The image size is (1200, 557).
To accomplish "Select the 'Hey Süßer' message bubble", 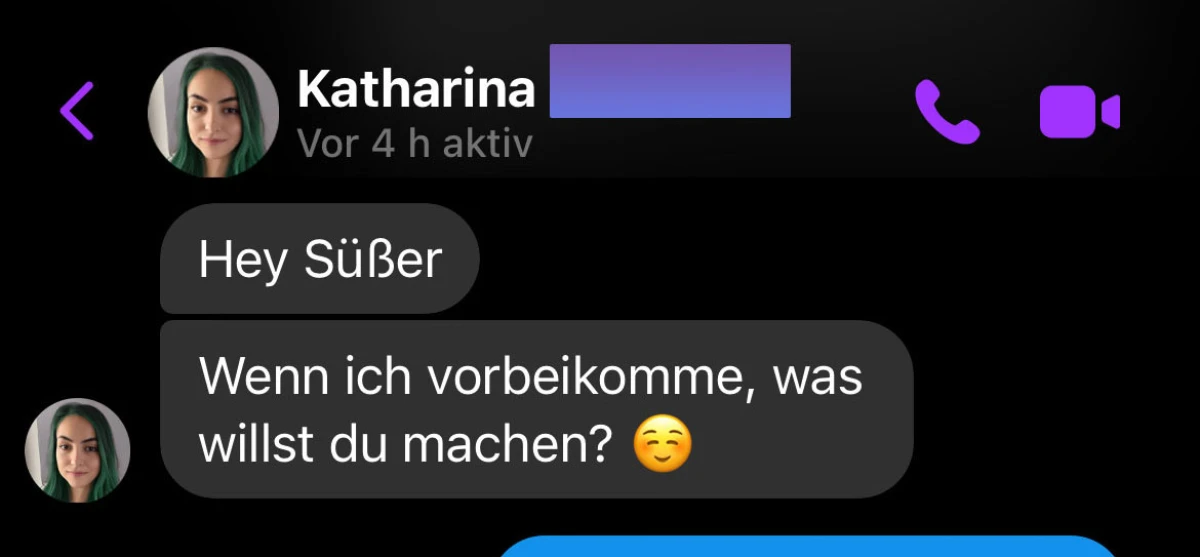I will 320,259.
